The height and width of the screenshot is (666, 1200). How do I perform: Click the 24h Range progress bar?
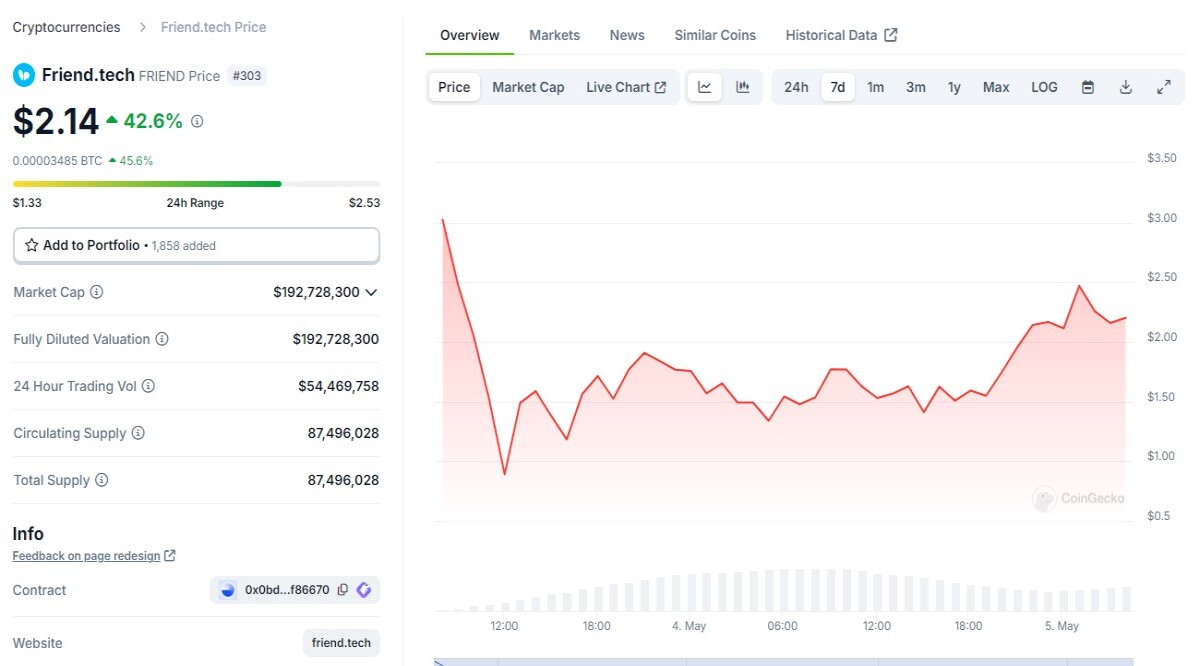[x=196, y=184]
